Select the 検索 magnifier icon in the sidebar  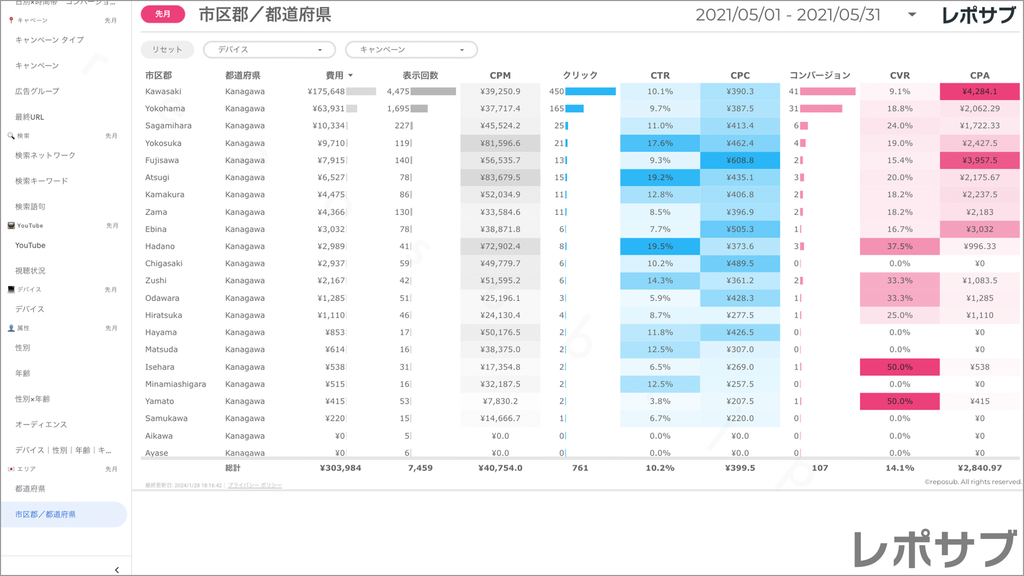click(x=9, y=137)
